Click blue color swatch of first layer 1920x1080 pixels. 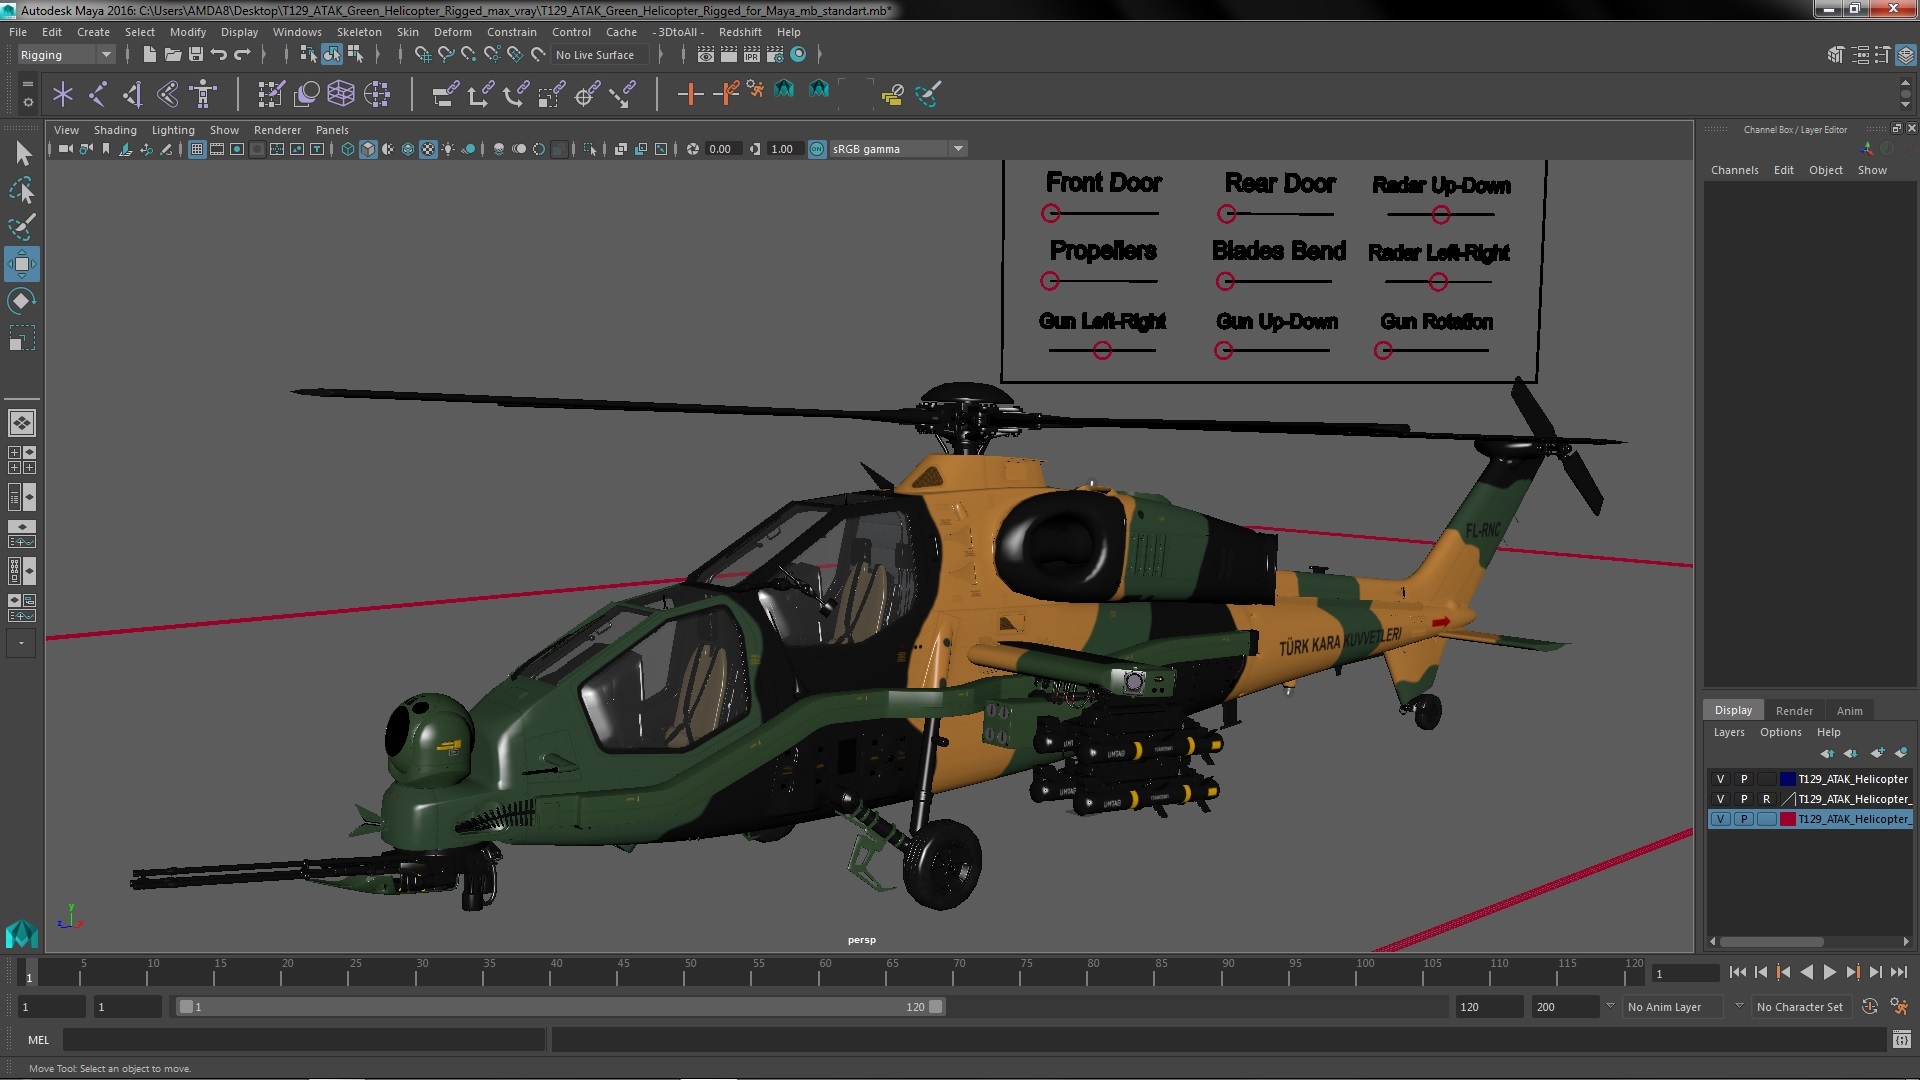click(1787, 779)
